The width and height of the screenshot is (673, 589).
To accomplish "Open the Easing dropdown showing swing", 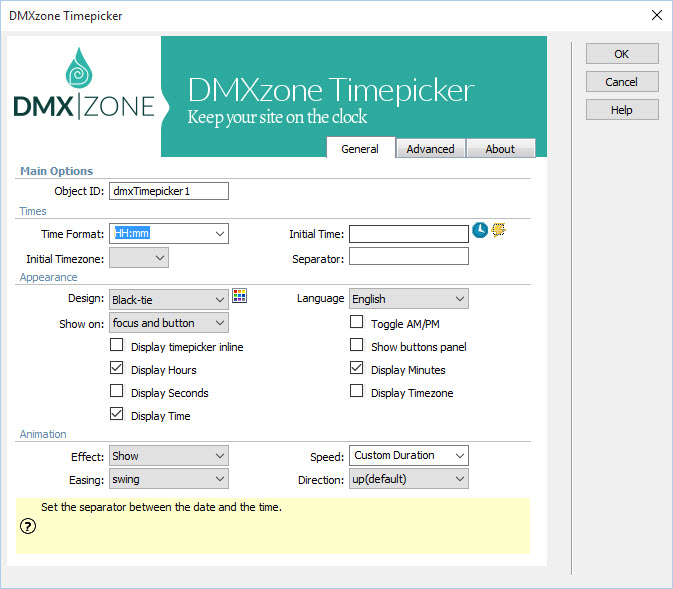I will [169, 479].
